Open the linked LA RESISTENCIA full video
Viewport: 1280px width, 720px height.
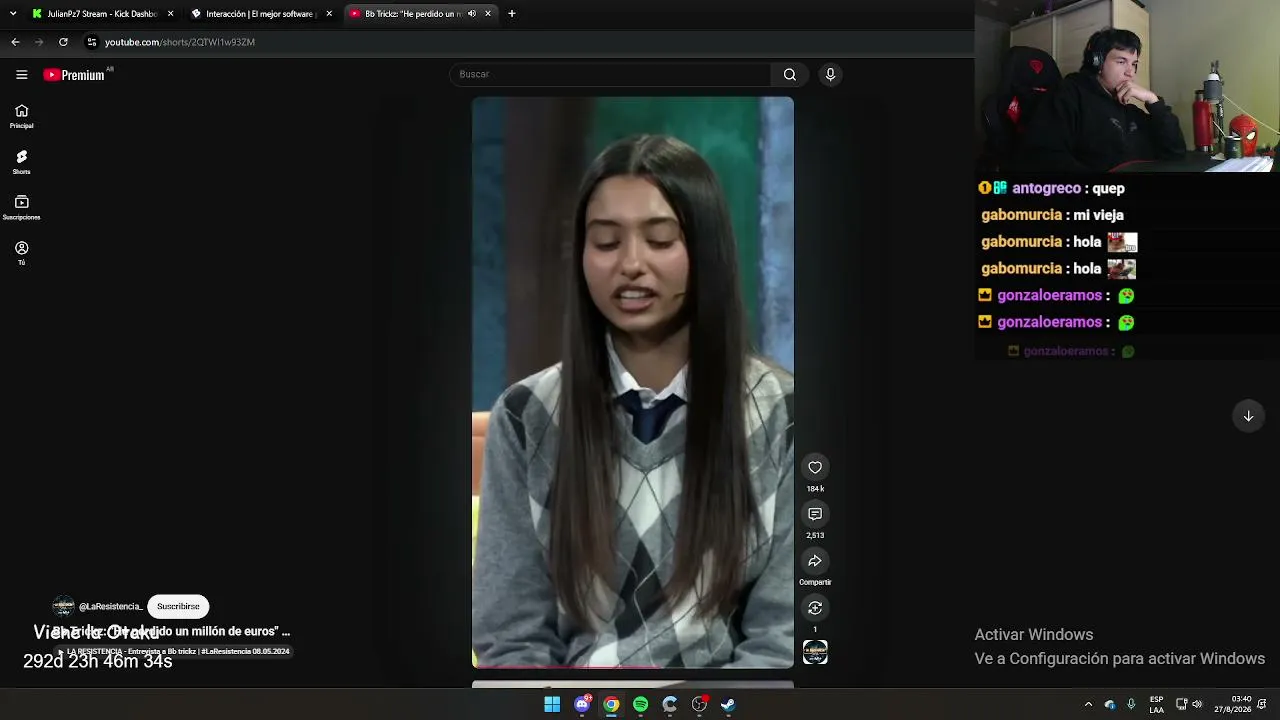[174, 651]
